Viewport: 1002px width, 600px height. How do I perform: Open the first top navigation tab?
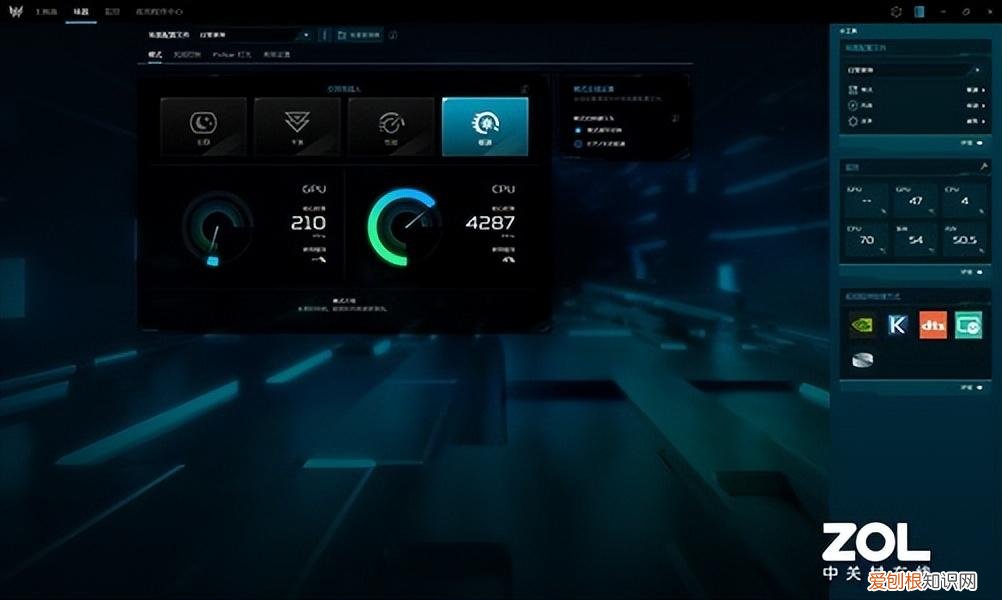coord(46,11)
